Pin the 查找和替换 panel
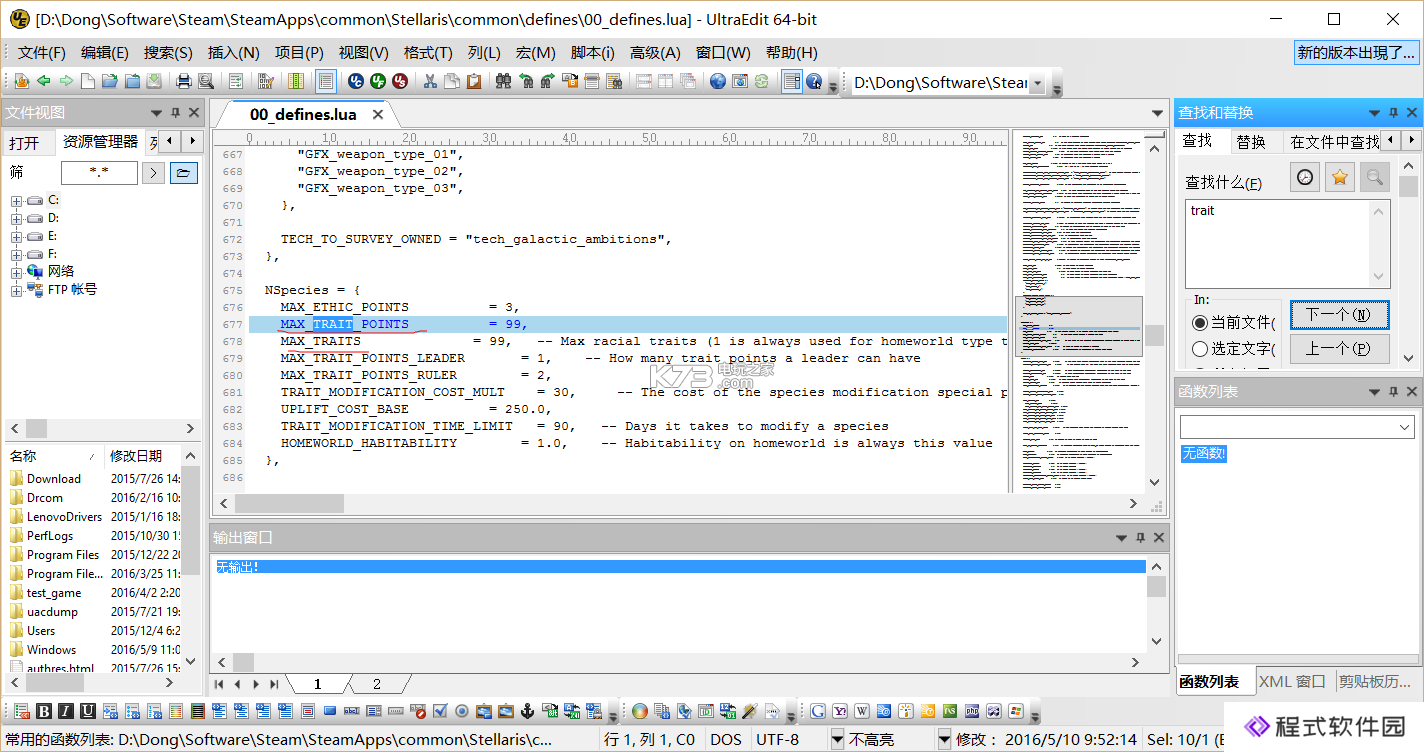 pos(1393,113)
